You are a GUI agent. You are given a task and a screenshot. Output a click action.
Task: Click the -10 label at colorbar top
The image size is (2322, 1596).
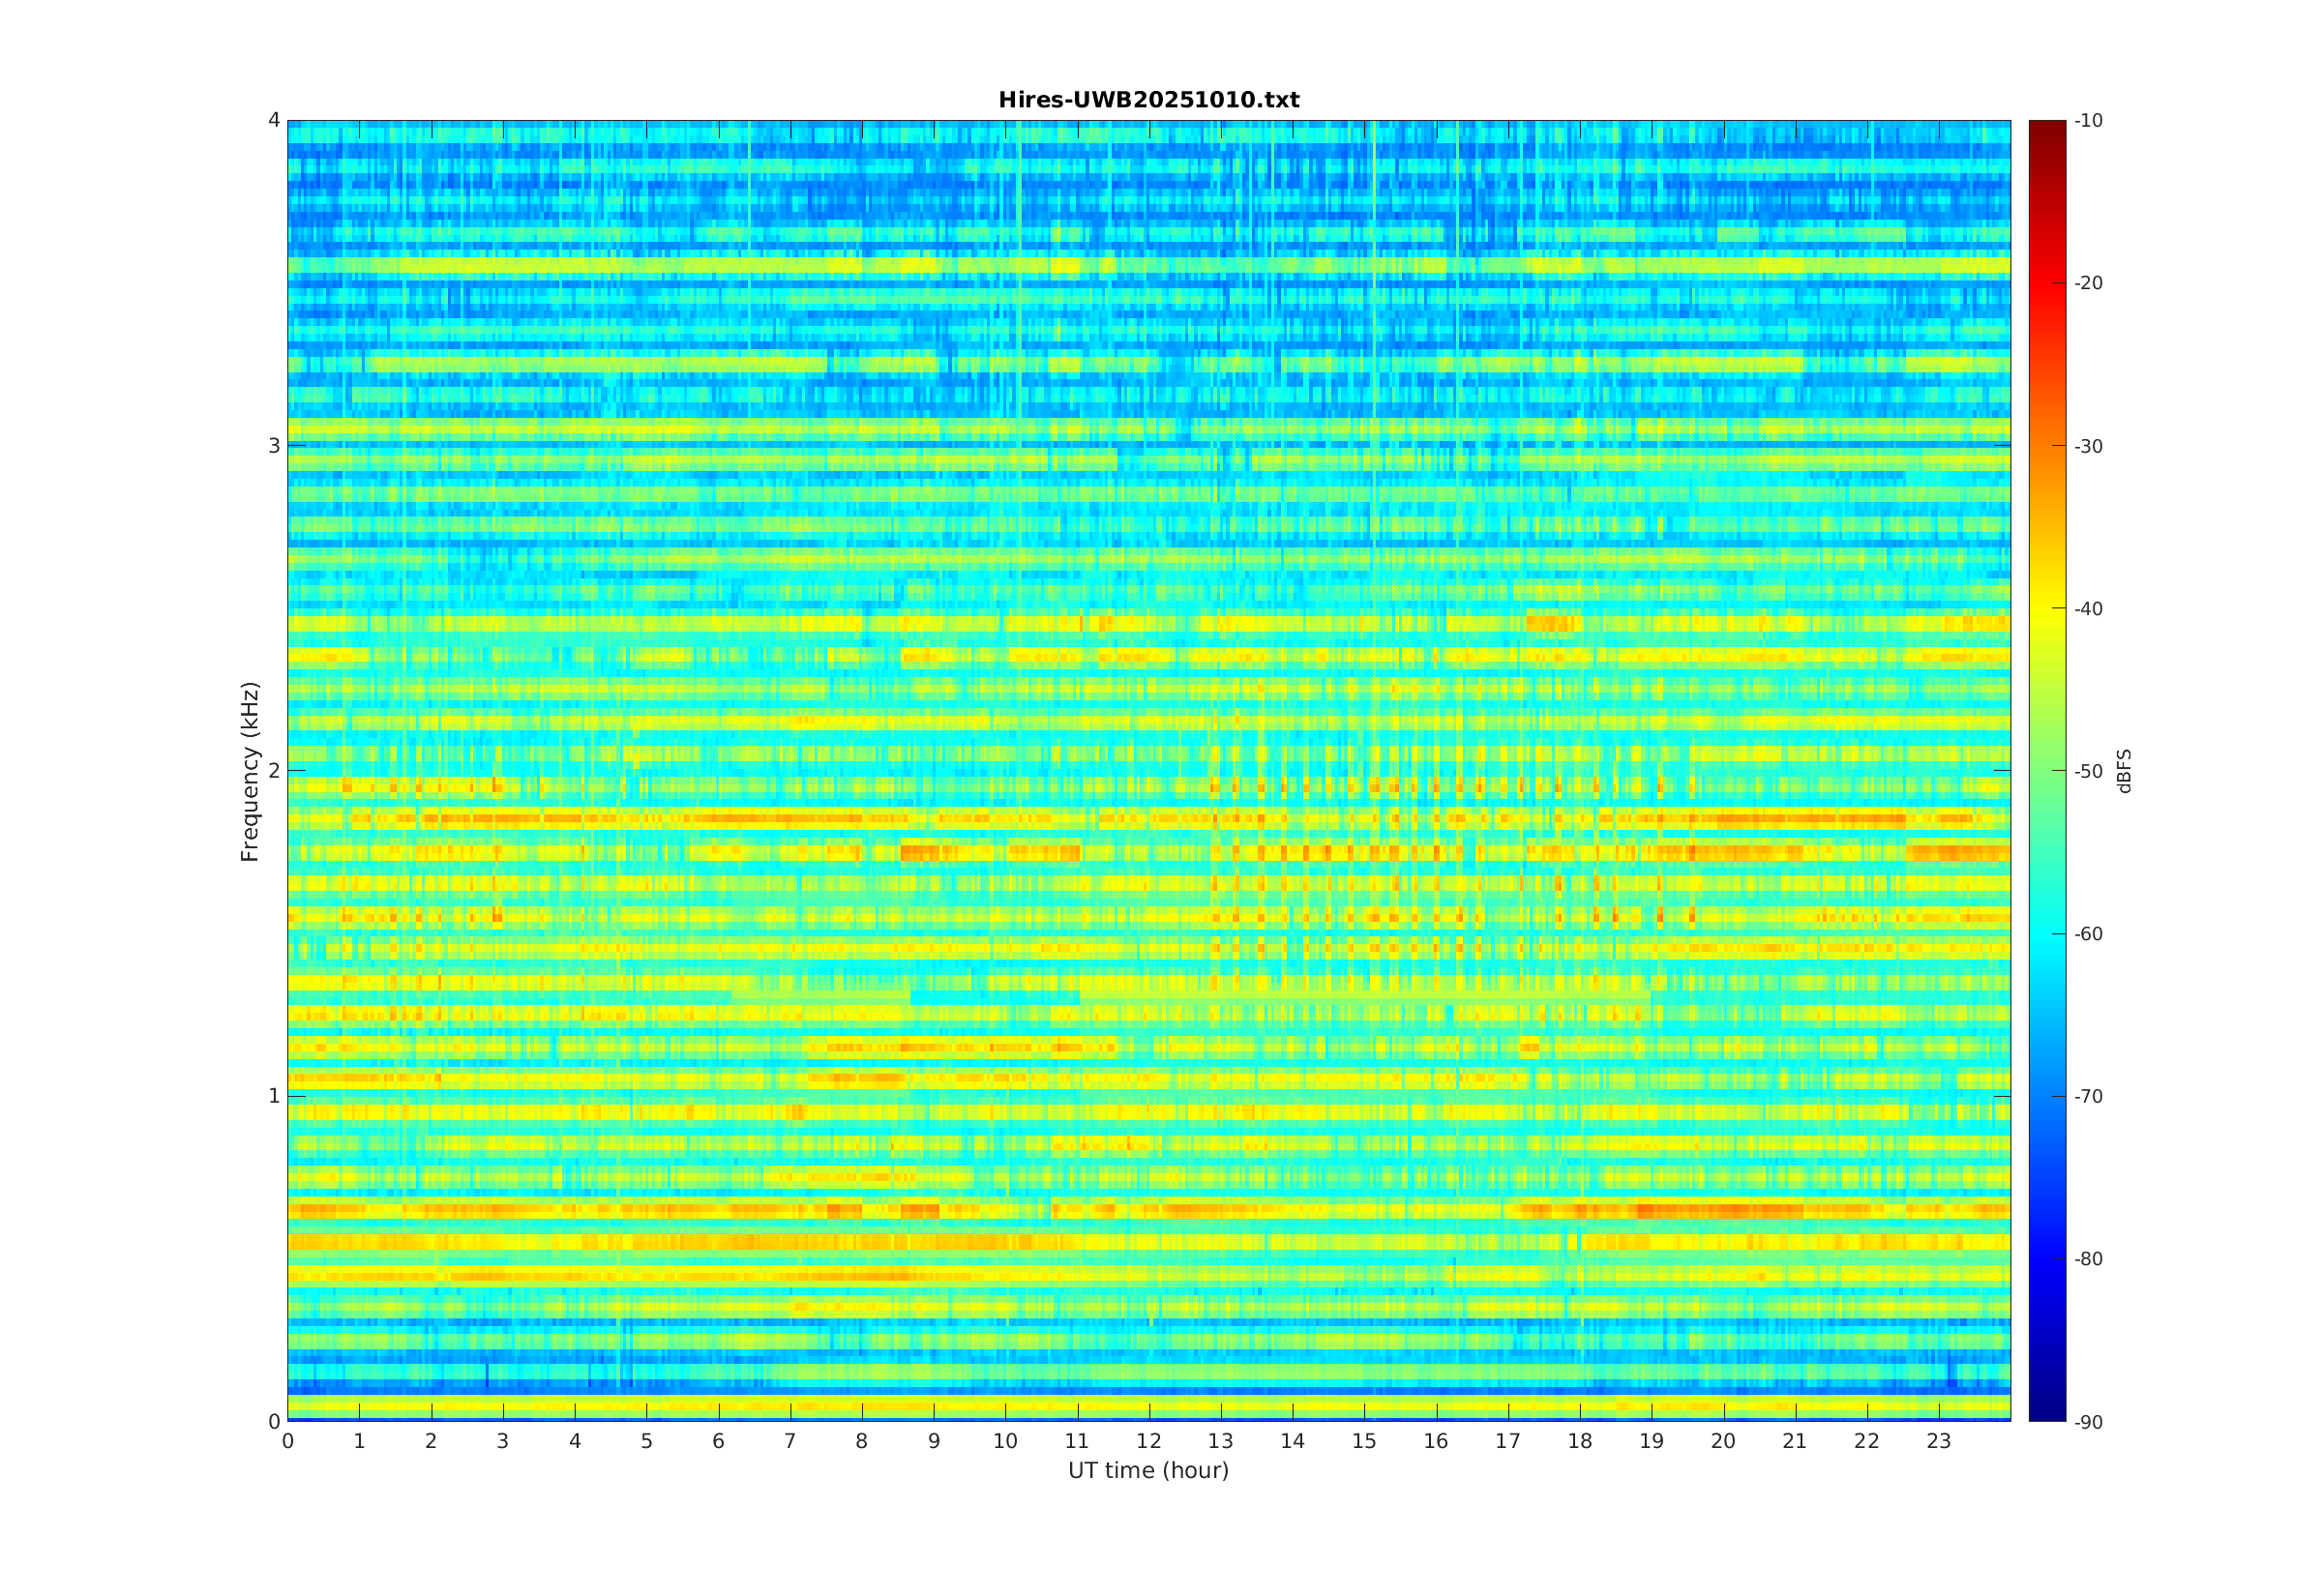tap(2088, 121)
